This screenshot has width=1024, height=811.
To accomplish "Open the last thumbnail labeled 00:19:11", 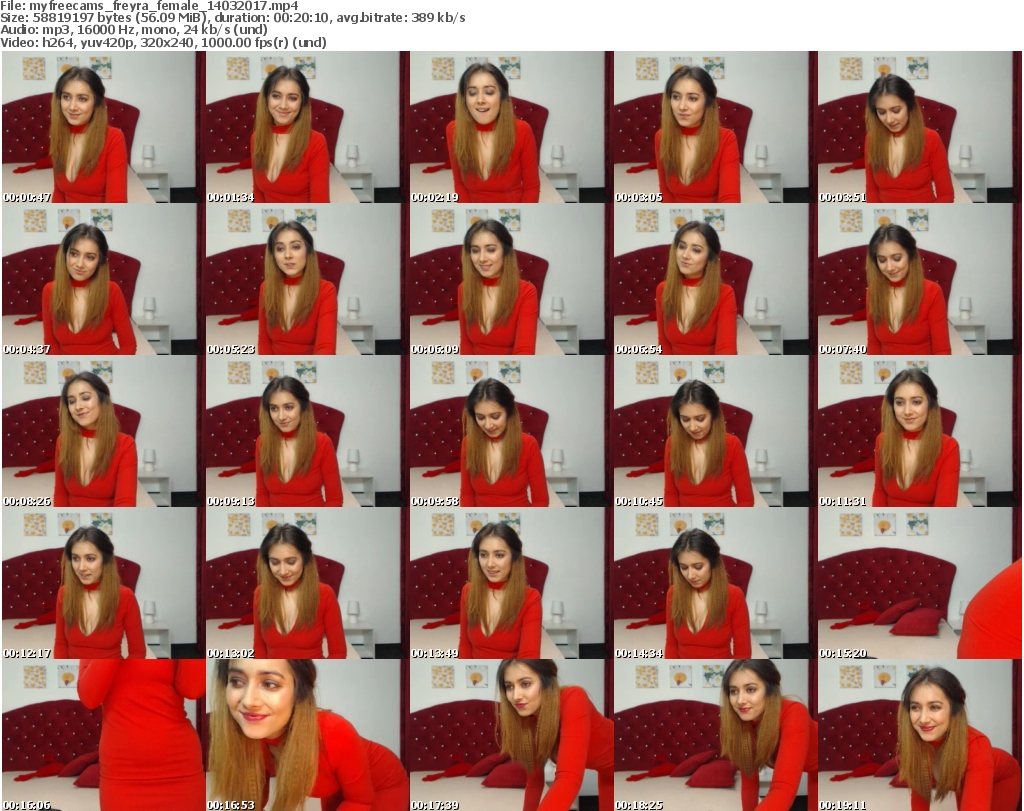I will 920,735.
